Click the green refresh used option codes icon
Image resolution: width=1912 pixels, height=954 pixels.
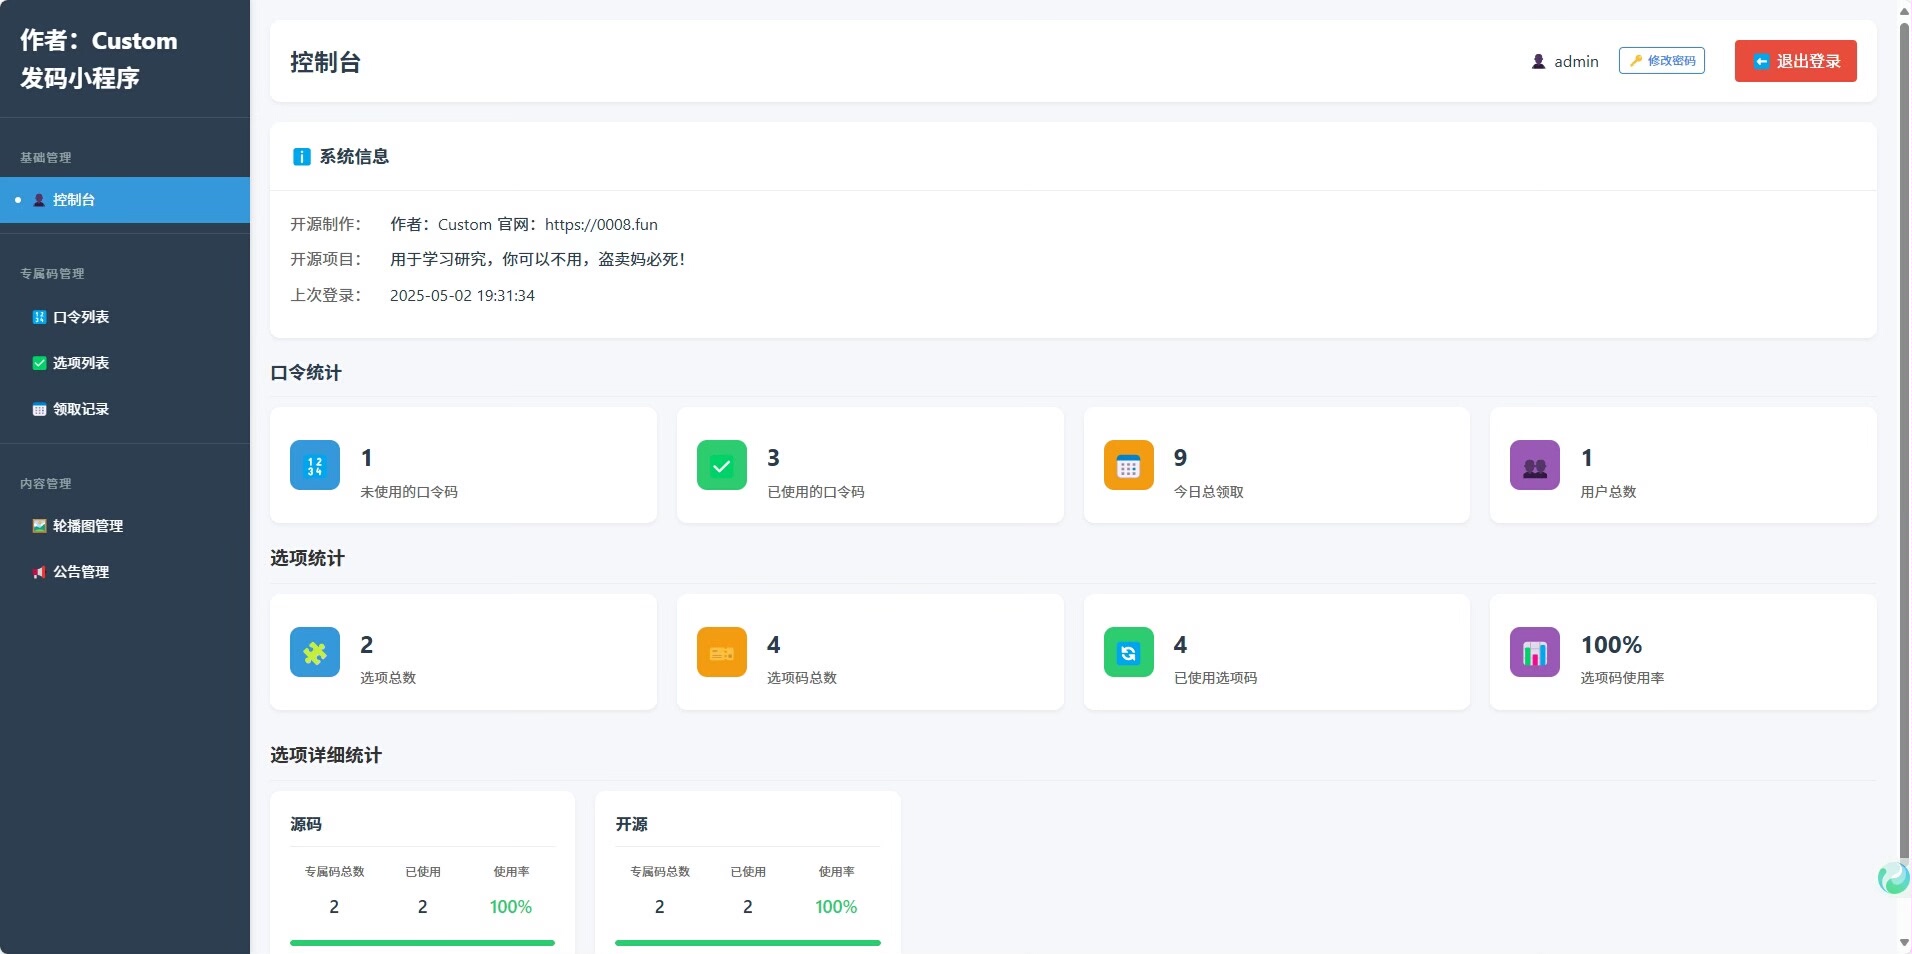[1128, 652]
